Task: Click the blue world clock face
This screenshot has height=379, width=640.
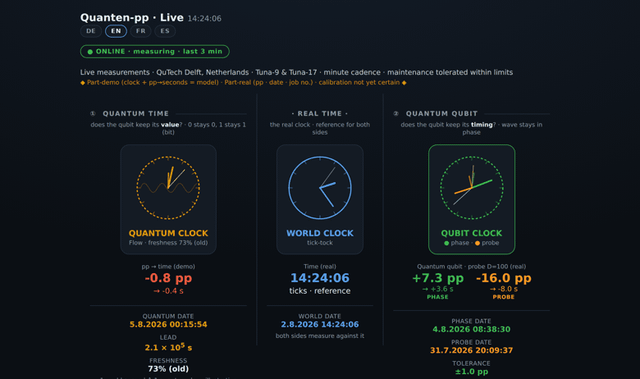Action: tap(320, 188)
